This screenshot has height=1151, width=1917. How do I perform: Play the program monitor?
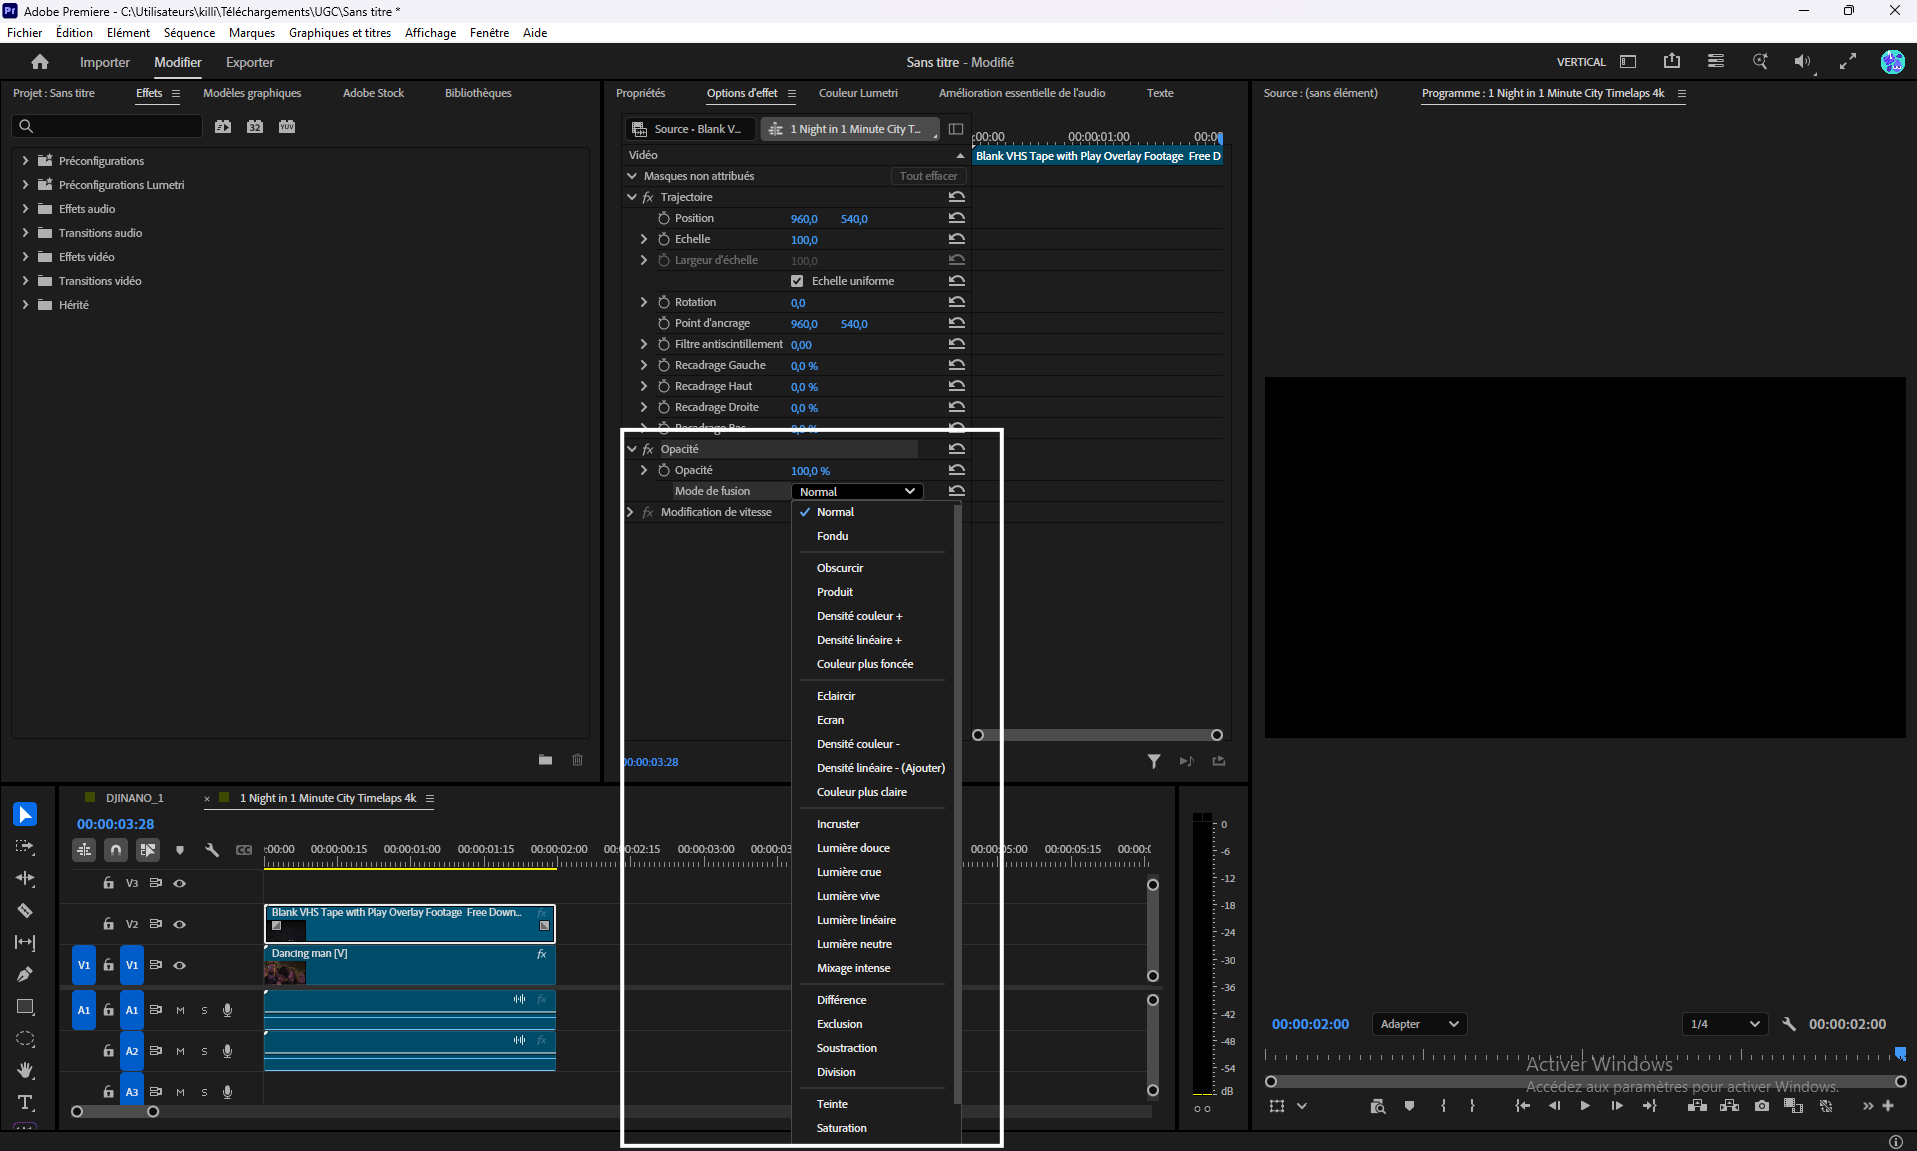click(1585, 1106)
